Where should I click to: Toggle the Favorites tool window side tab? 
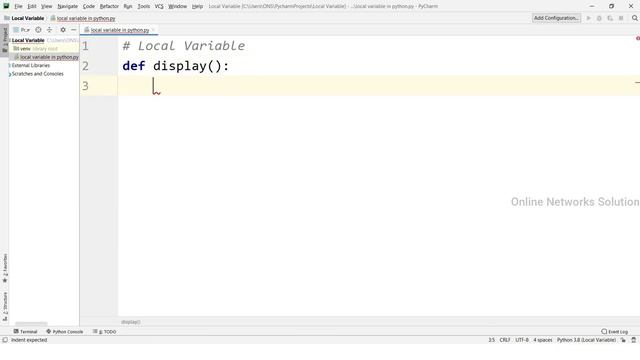5,268
